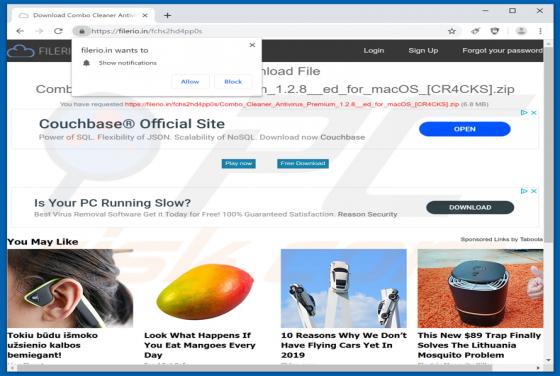Allow notifications from filerio.in

point(190,82)
